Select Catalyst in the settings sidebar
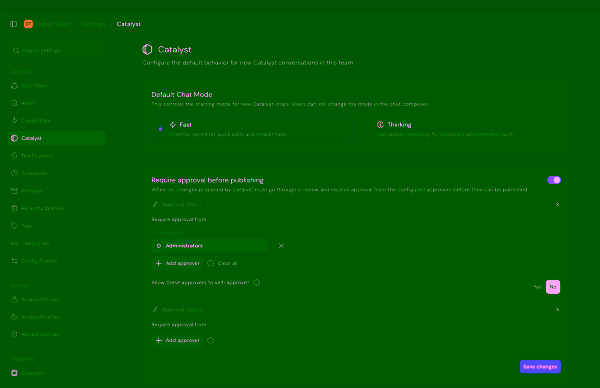The image size is (600, 388). pos(57,138)
